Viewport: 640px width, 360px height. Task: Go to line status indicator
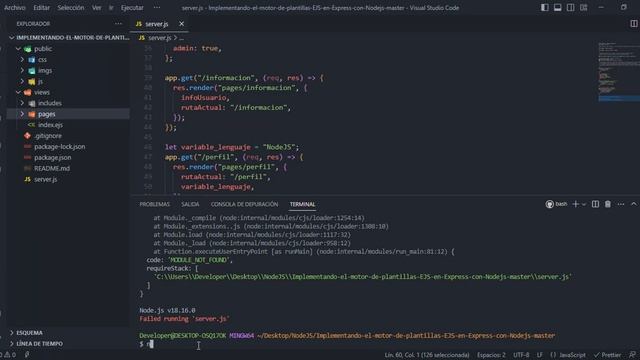click(x=427, y=355)
